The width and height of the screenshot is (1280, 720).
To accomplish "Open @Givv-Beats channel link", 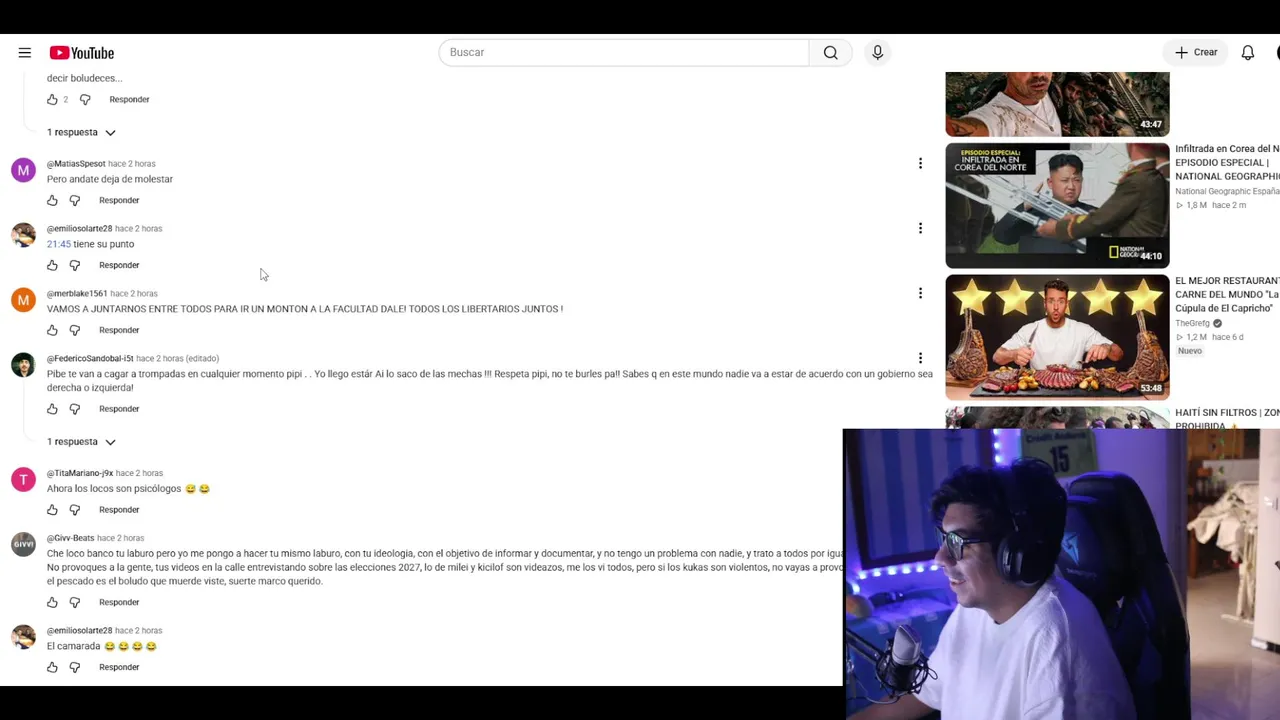I will [70, 538].
